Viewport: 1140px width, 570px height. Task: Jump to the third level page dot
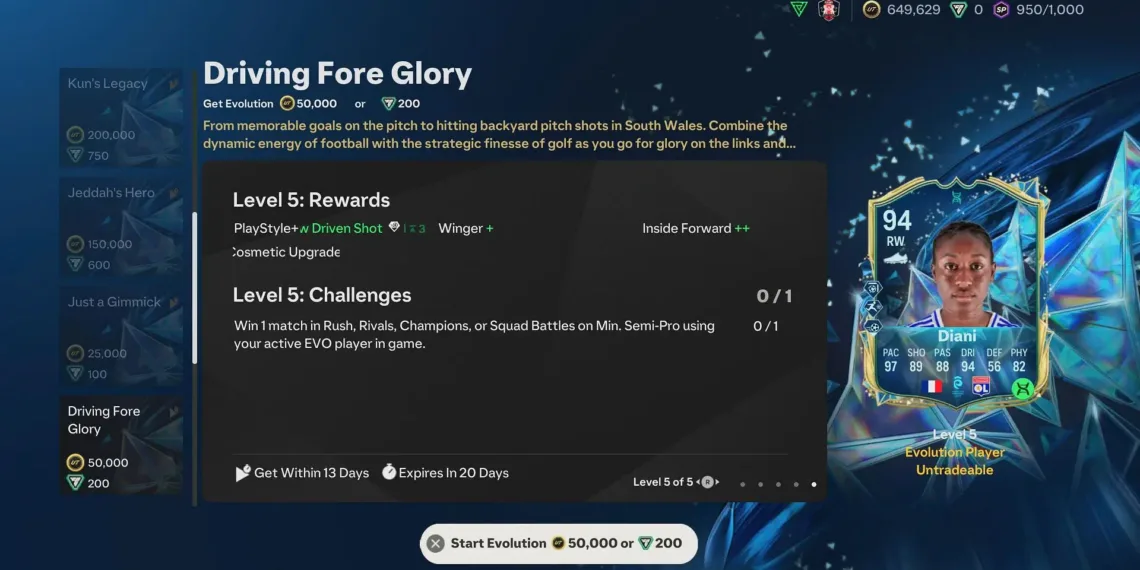(778, 484)
